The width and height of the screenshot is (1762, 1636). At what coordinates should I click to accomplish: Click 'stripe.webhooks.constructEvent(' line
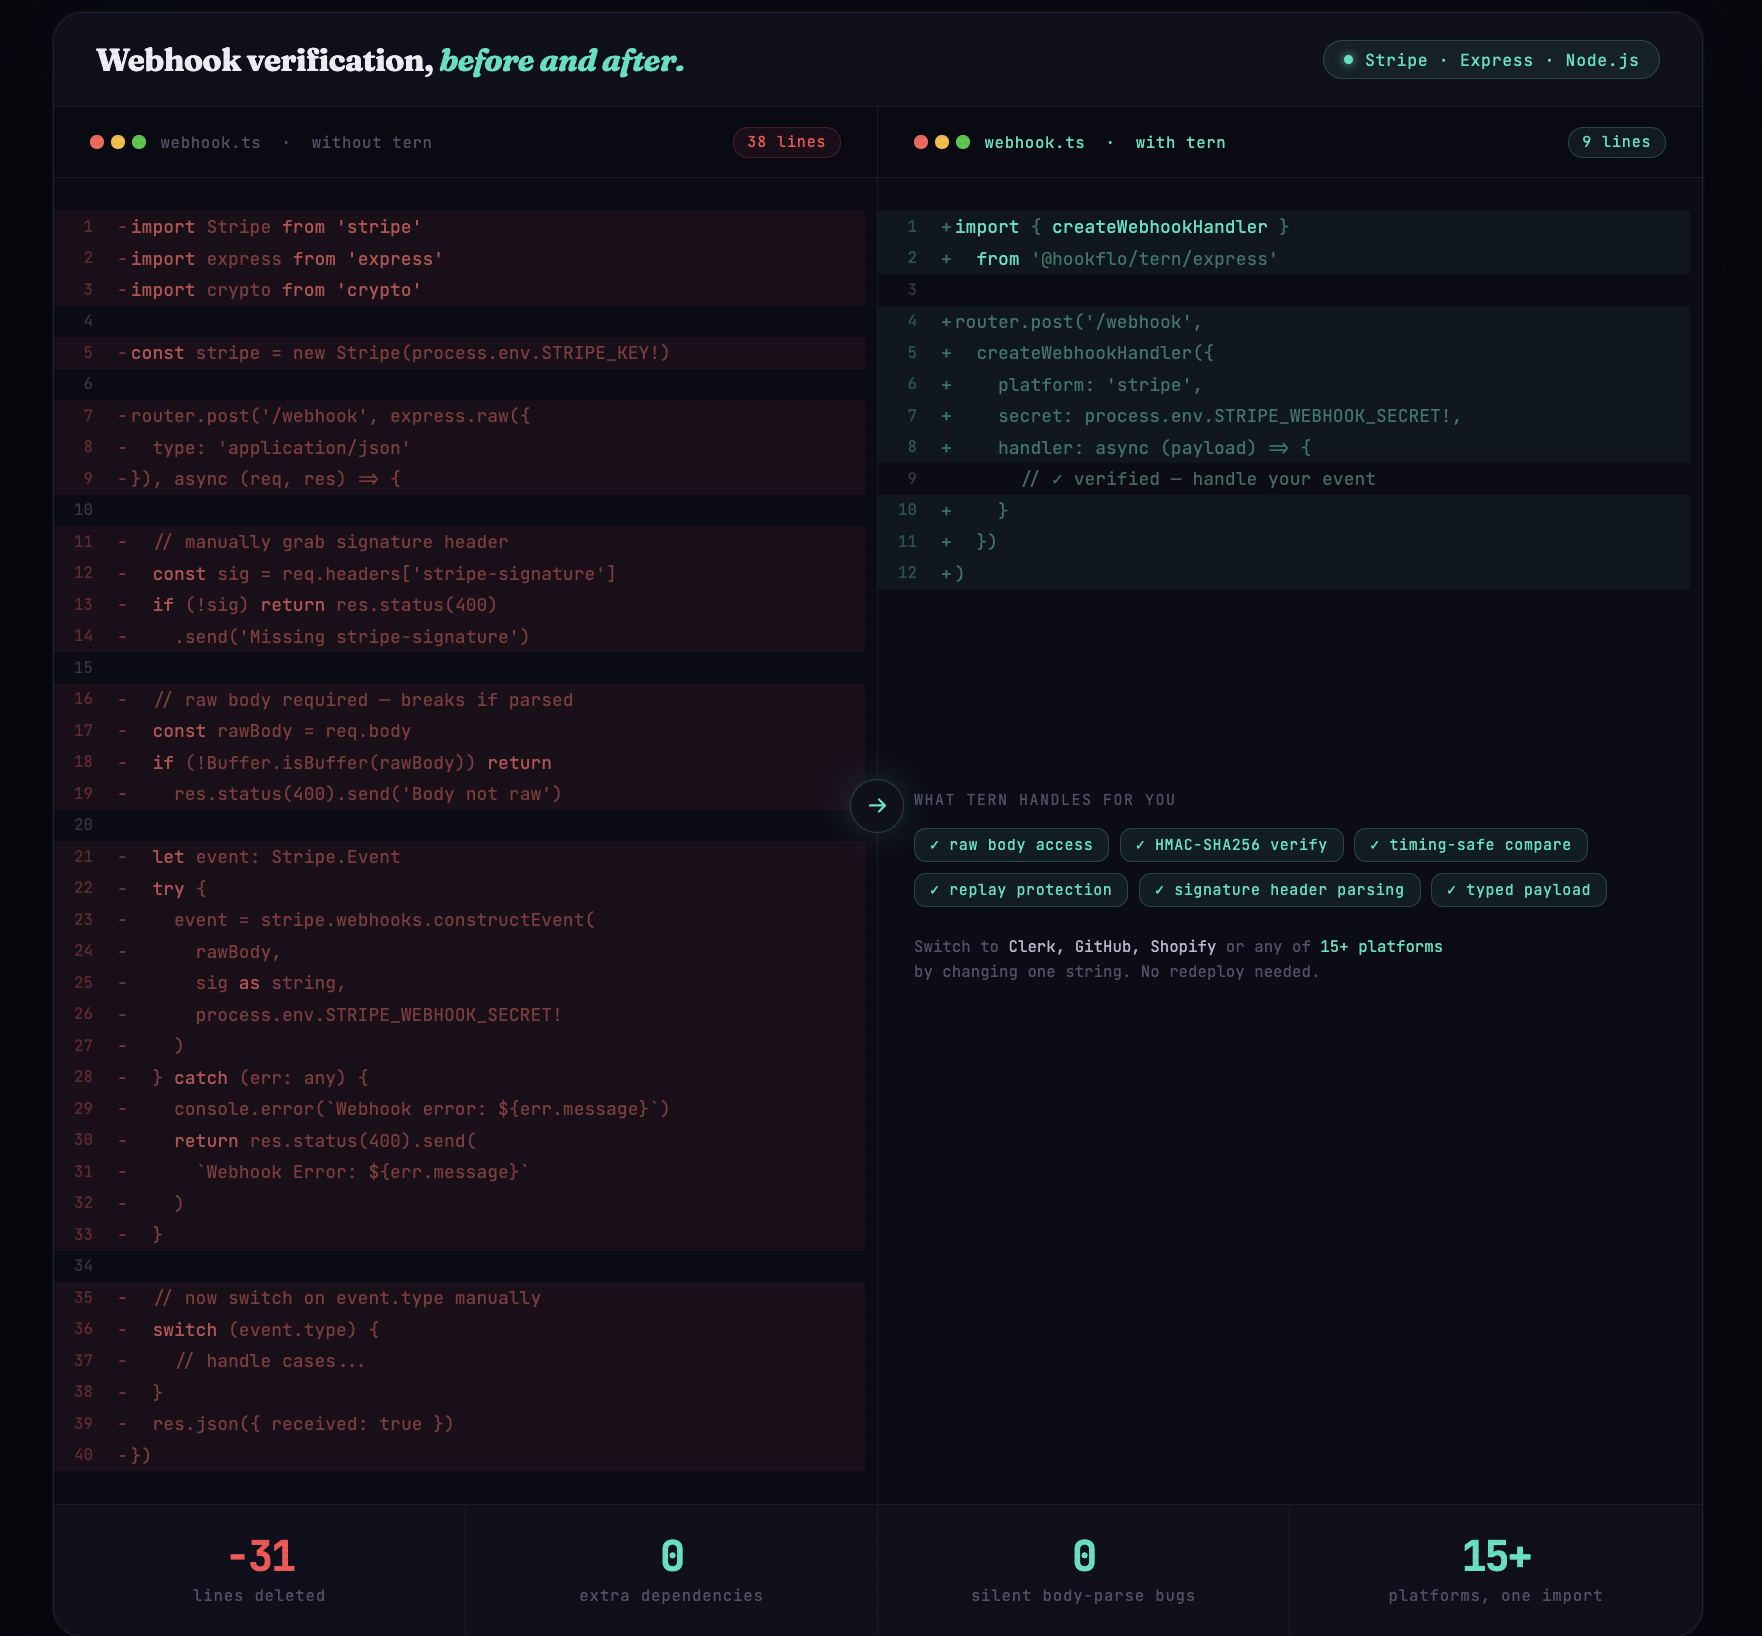[460, 920]
